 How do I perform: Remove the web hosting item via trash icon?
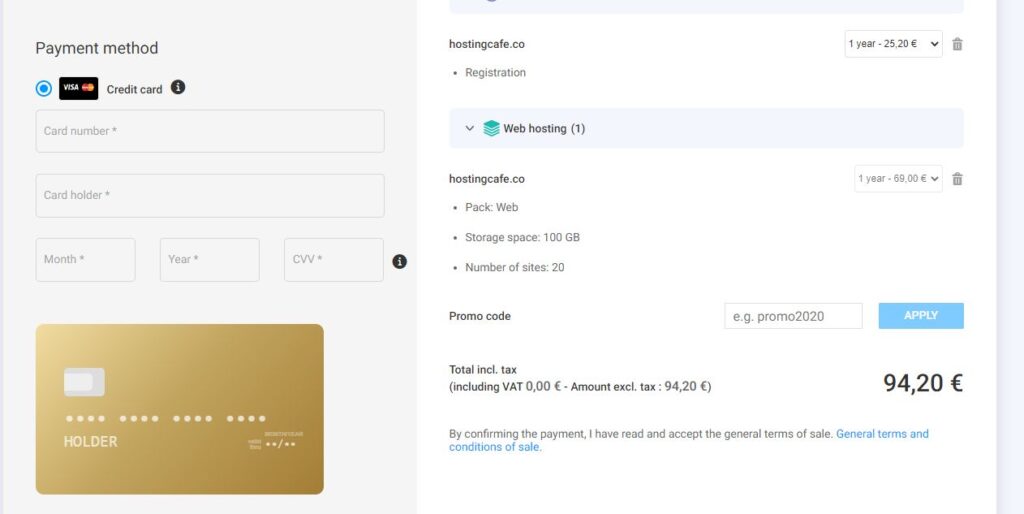click(x=957, y=179)
